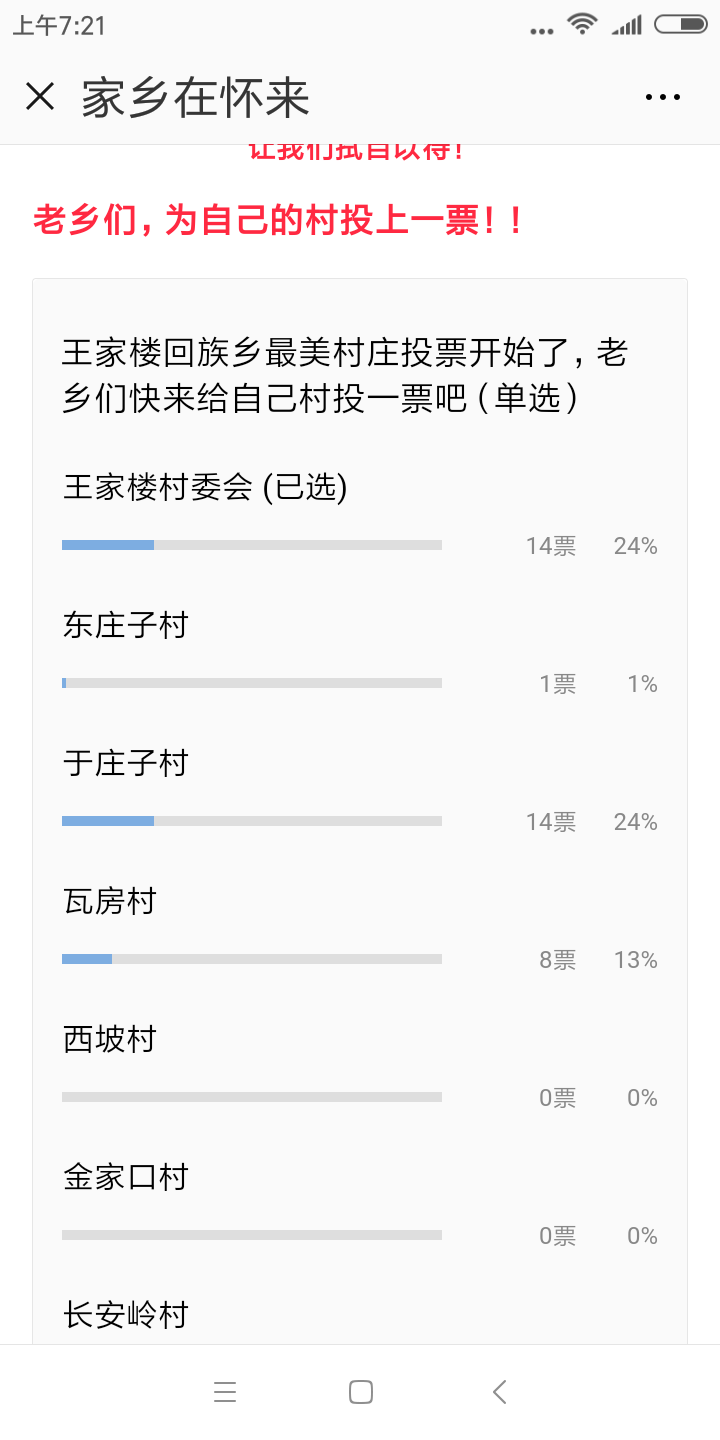Viewport: 720px width, 1440px height.
Task: Close the 家乡在怀来 page with X
Action: [x=40, y=97]
